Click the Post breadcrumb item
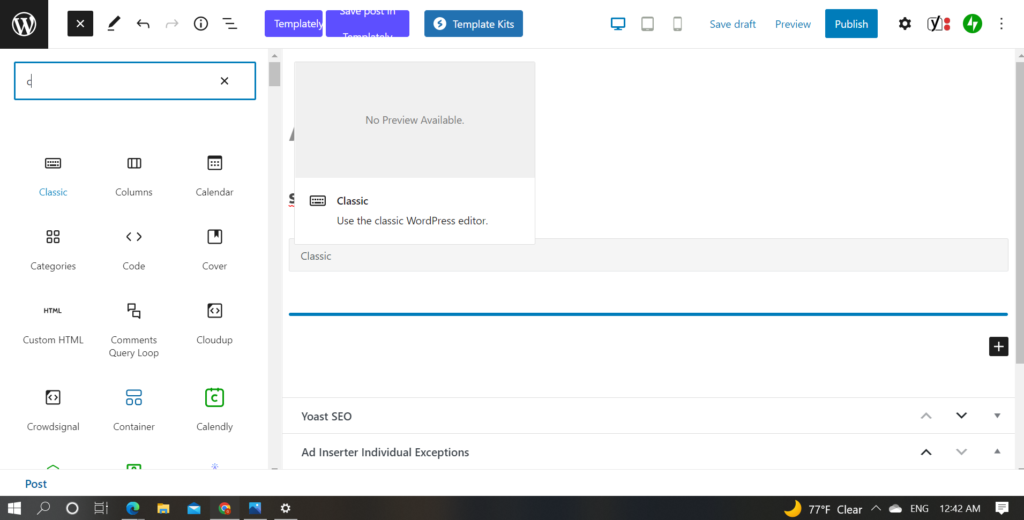Viewport: 1024px width, 520px height. pyautogui.click(x=36, y=484)
